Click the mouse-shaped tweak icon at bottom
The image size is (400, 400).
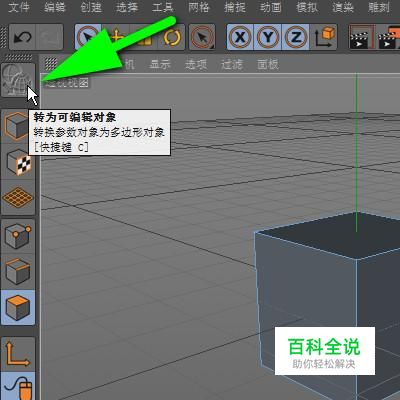coord(18,387)
